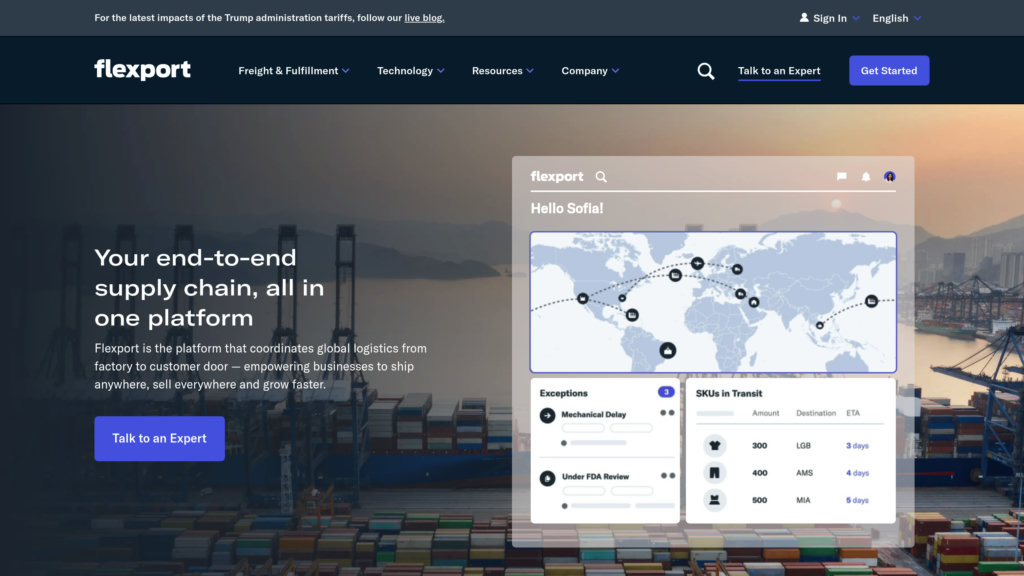Open dashboard notifications via the bell icon
Image resolution: width=1024 pixels, height=576 pixels.
(865, 176)
